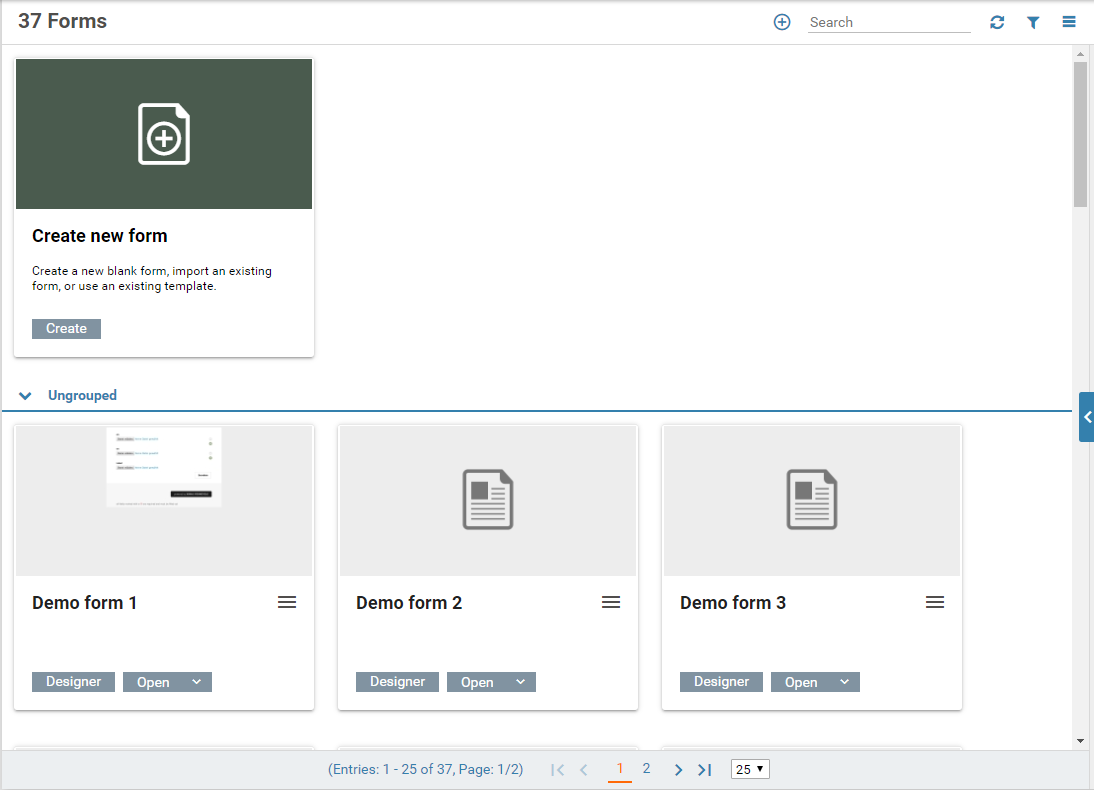Screen dimensions: 1094x790
Task: Open Demo form 1 hamburger menu
Action: coord(287,602)
